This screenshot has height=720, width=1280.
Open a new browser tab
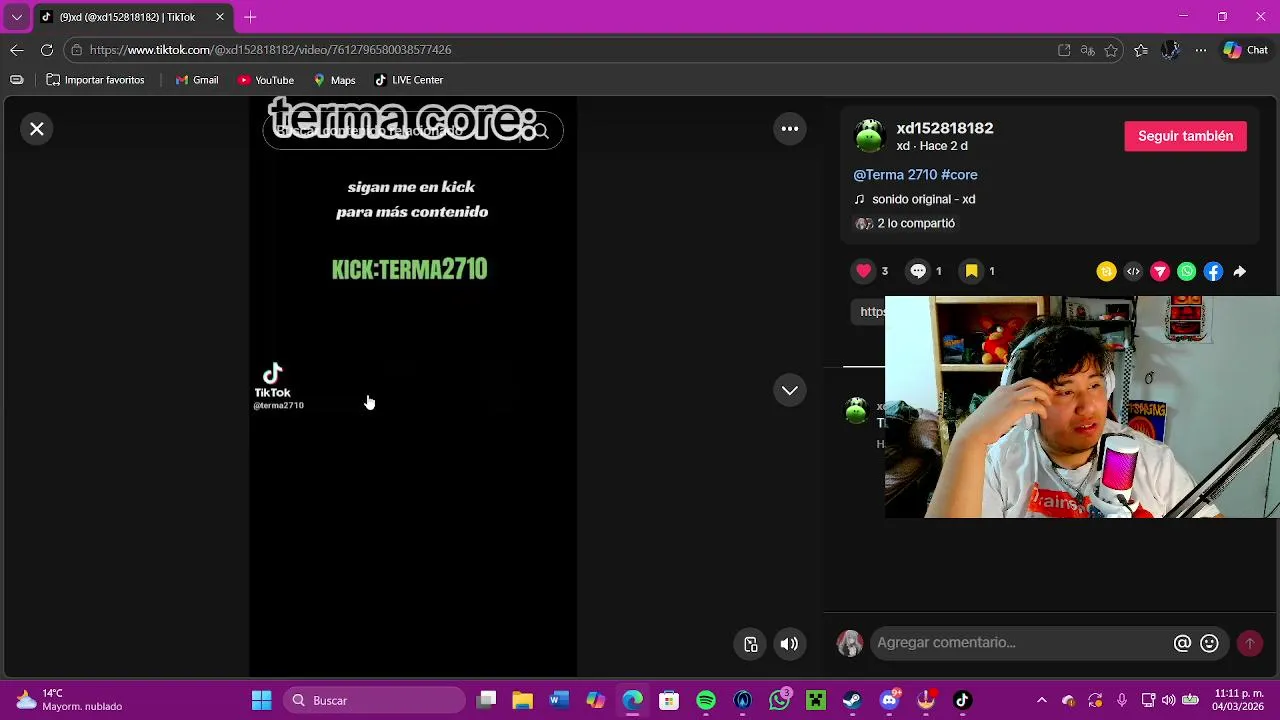pos(250,17)
